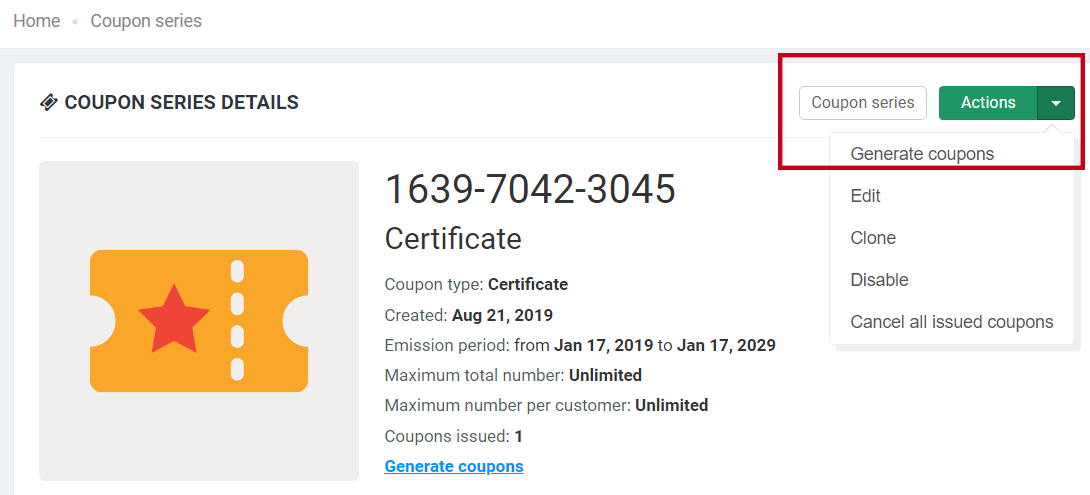Click the Coupons issued count line
Screen dimensions: 1090x495
453,436
